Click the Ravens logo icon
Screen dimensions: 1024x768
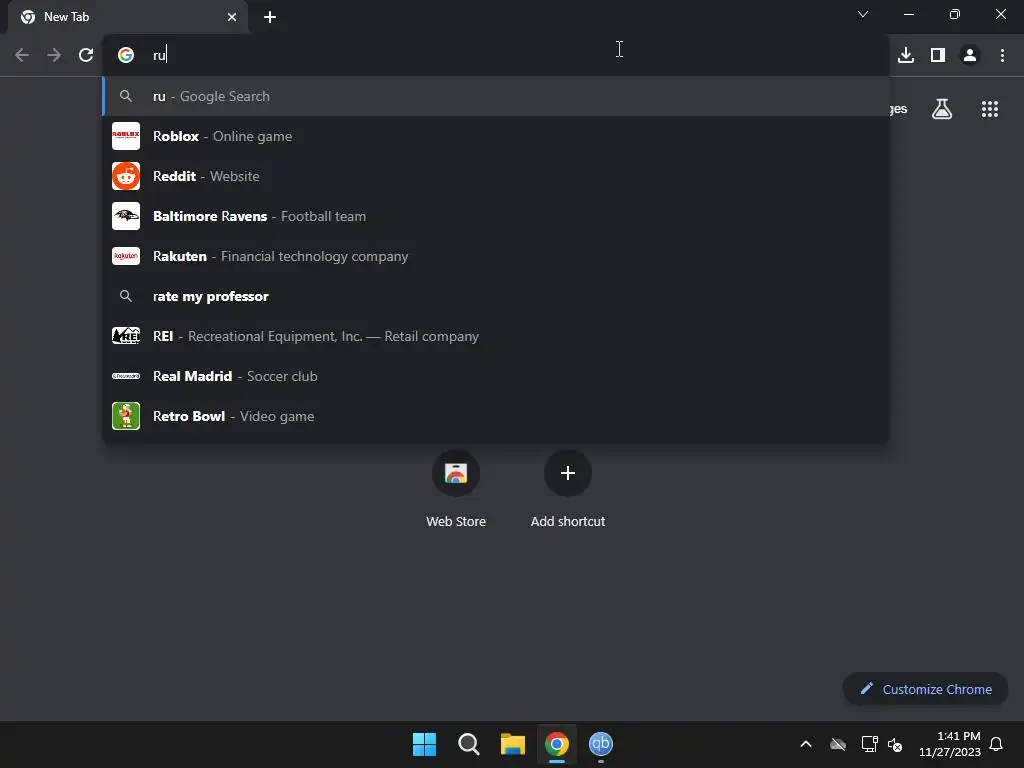[x=126, y=216]
